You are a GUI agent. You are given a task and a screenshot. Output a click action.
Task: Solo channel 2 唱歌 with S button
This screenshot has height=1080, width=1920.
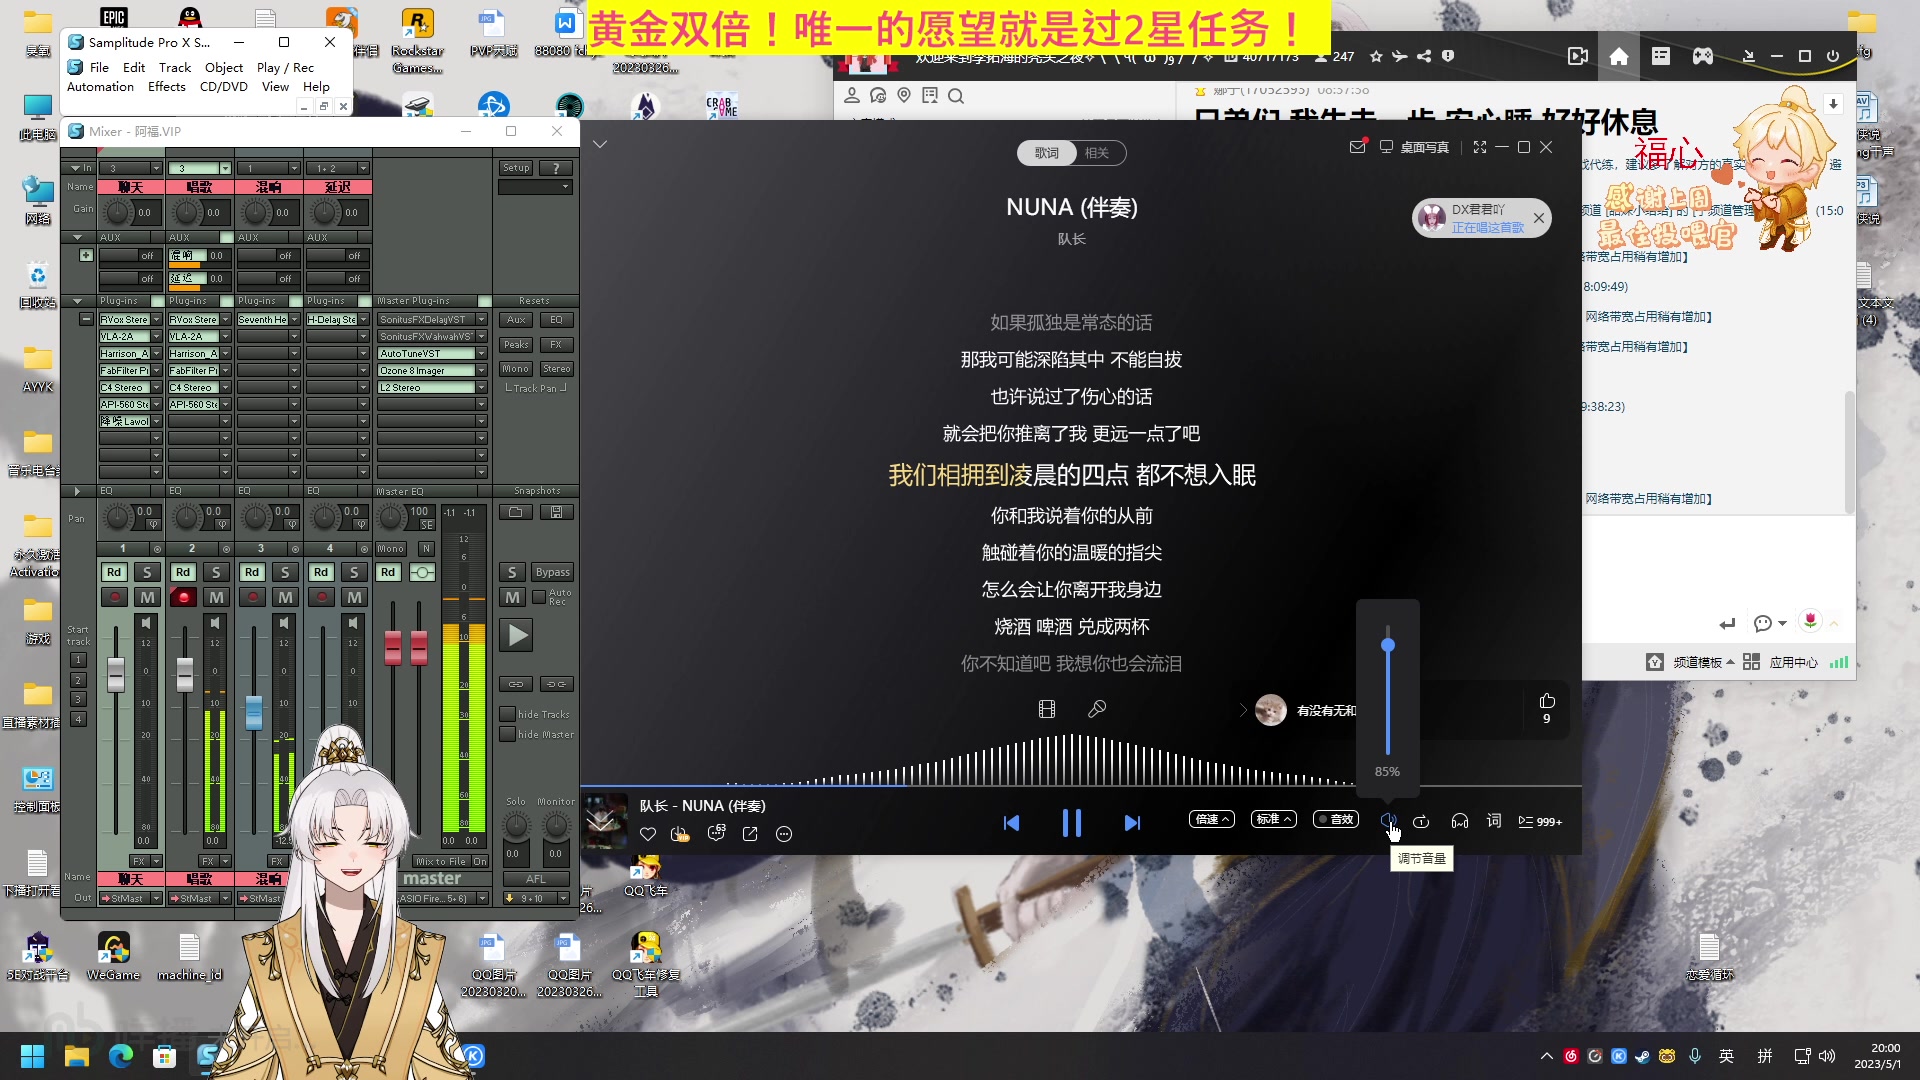point(216,572)
